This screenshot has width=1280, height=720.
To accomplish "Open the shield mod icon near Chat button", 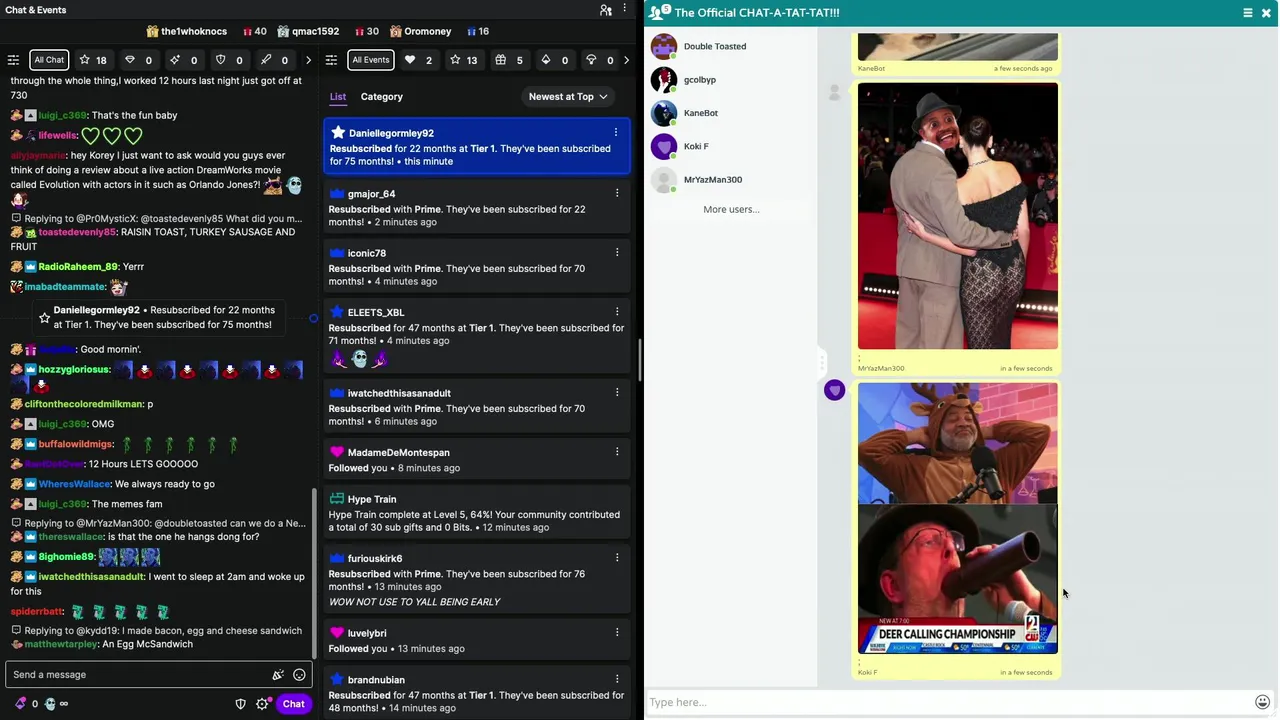I will 240,704.
